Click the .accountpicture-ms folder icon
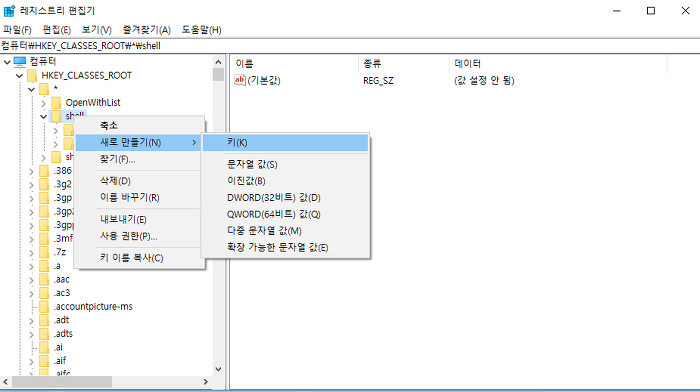The width and height of the screenshot is (700, 392). (44, 307)
